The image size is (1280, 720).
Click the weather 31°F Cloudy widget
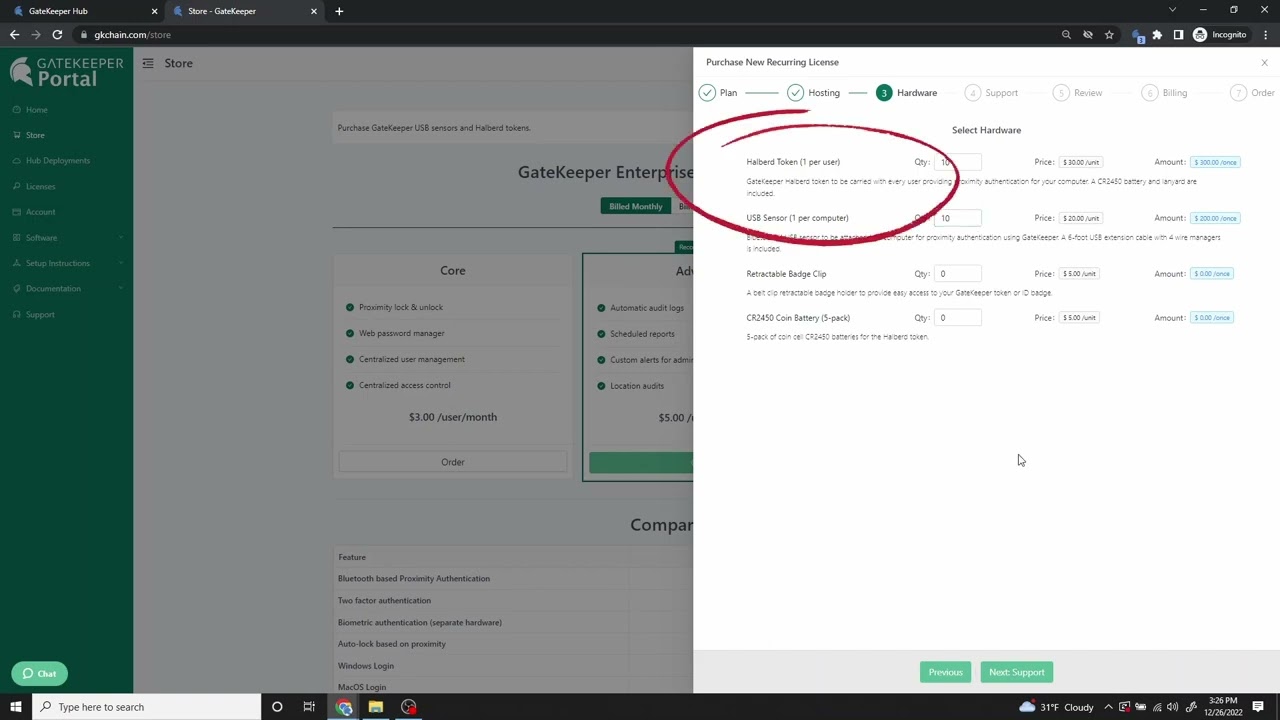tap(1057, 707)
